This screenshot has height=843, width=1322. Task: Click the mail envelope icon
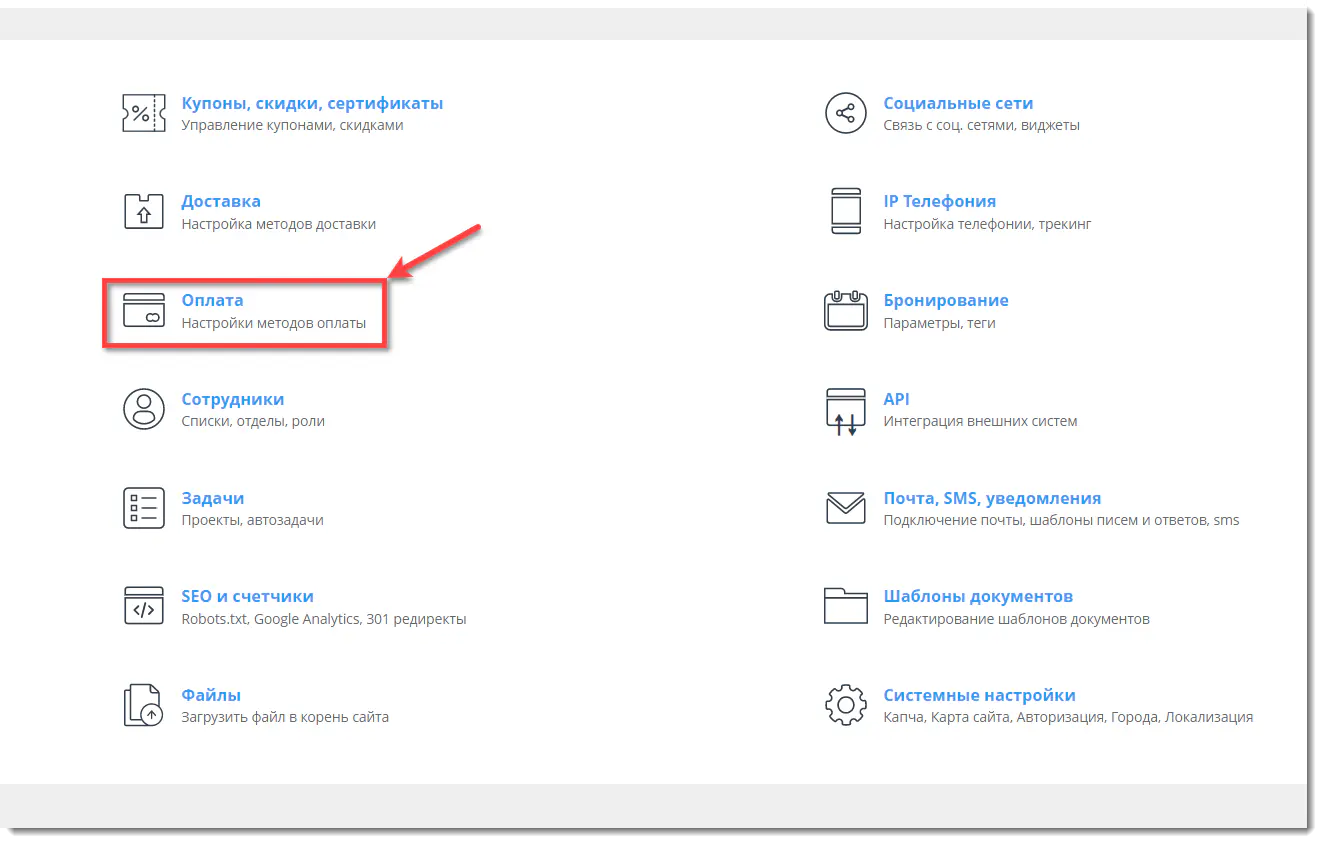tap(845, 508)
